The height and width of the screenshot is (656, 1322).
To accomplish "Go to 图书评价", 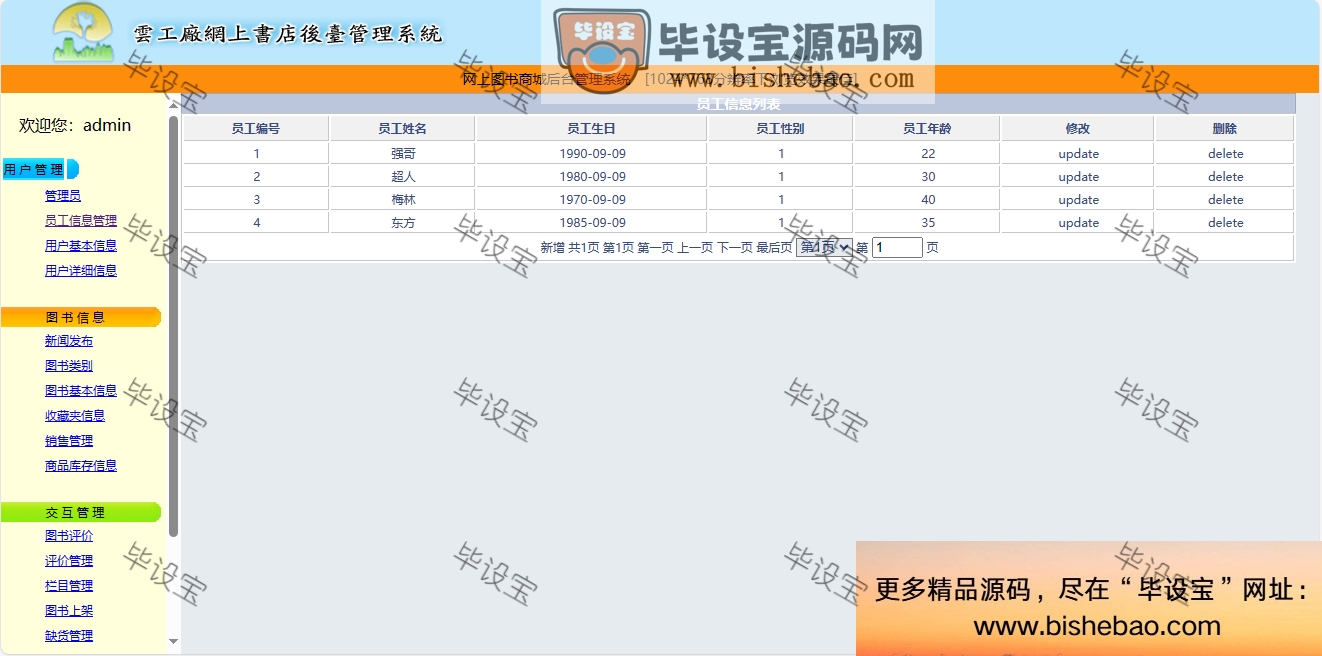I will point(69,536).
